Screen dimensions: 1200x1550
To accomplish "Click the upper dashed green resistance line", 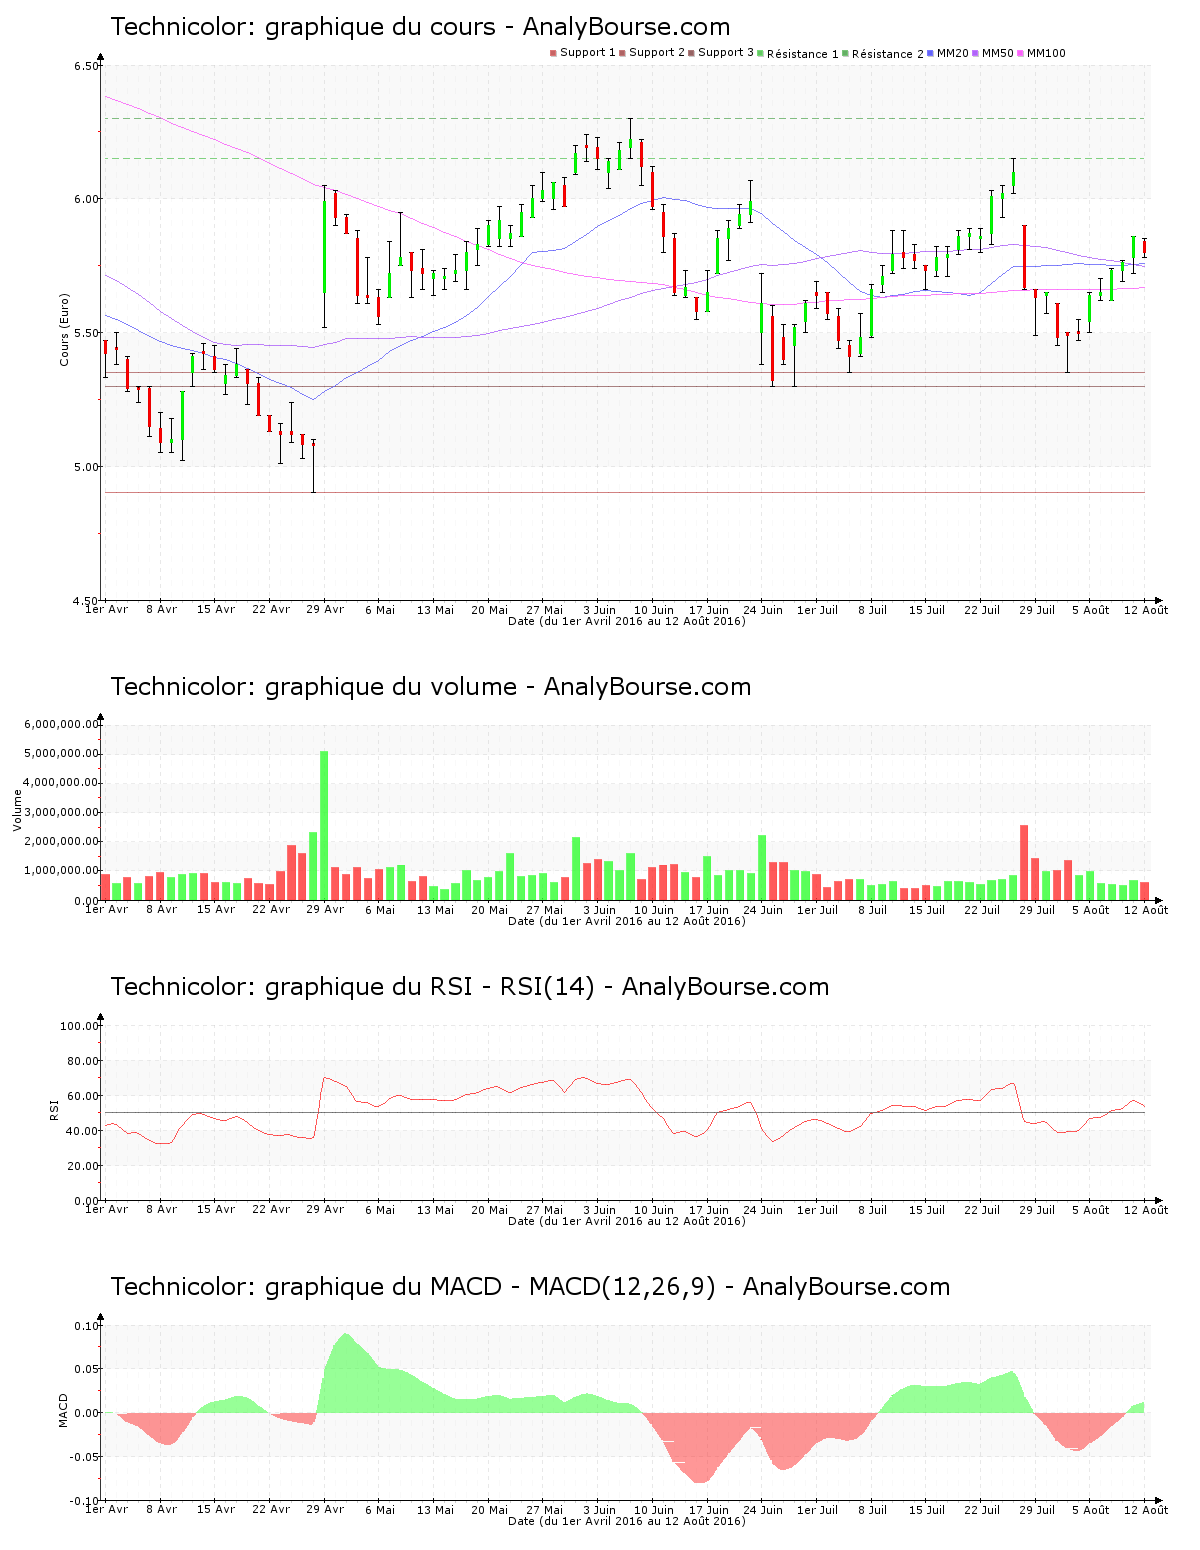I will point(625,118).
